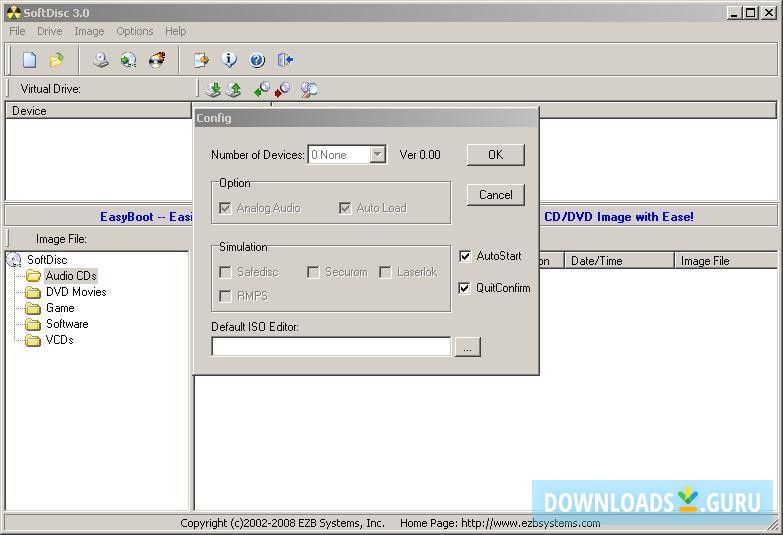Click the blue info bubble icon
The image size is (783, 535).
click(x=229, y=60)
